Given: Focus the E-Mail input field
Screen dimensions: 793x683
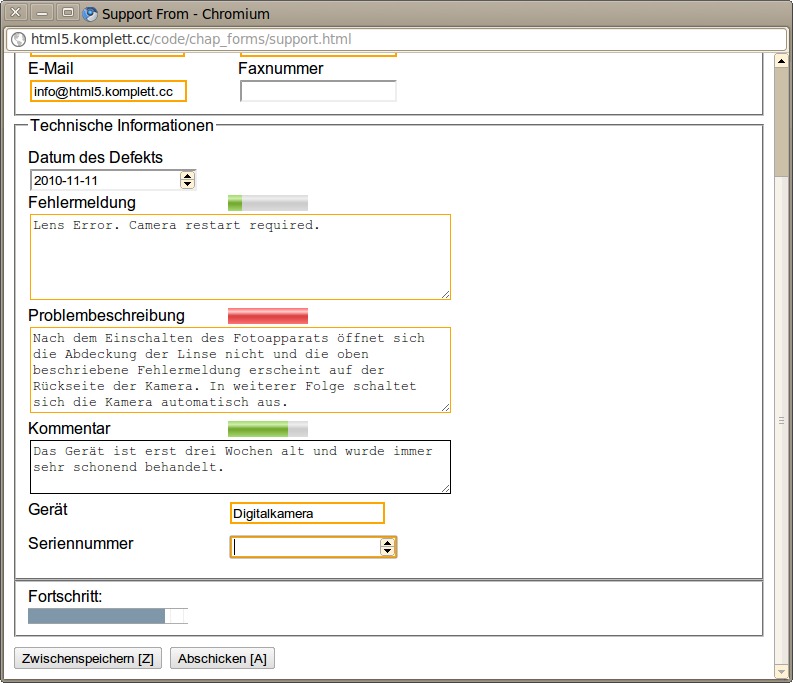Looking at the screenshot, I should [x=108, y=92].
